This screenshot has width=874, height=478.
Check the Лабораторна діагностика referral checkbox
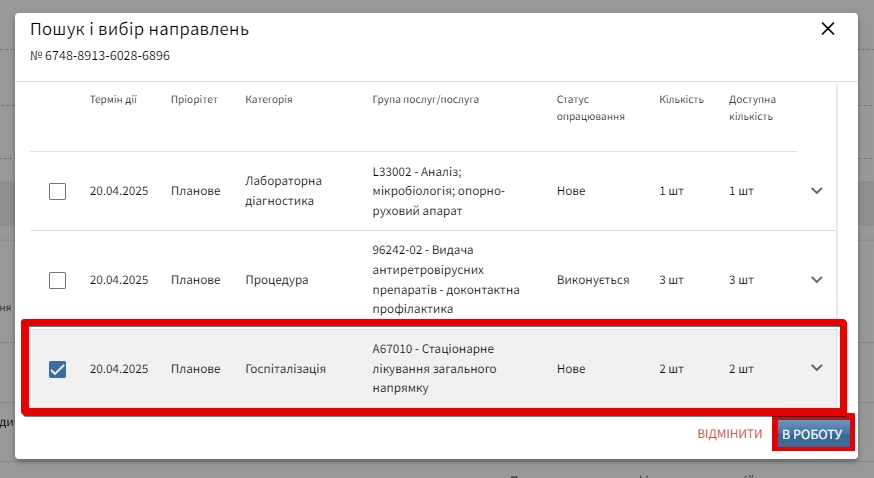(x=58, y=191)
